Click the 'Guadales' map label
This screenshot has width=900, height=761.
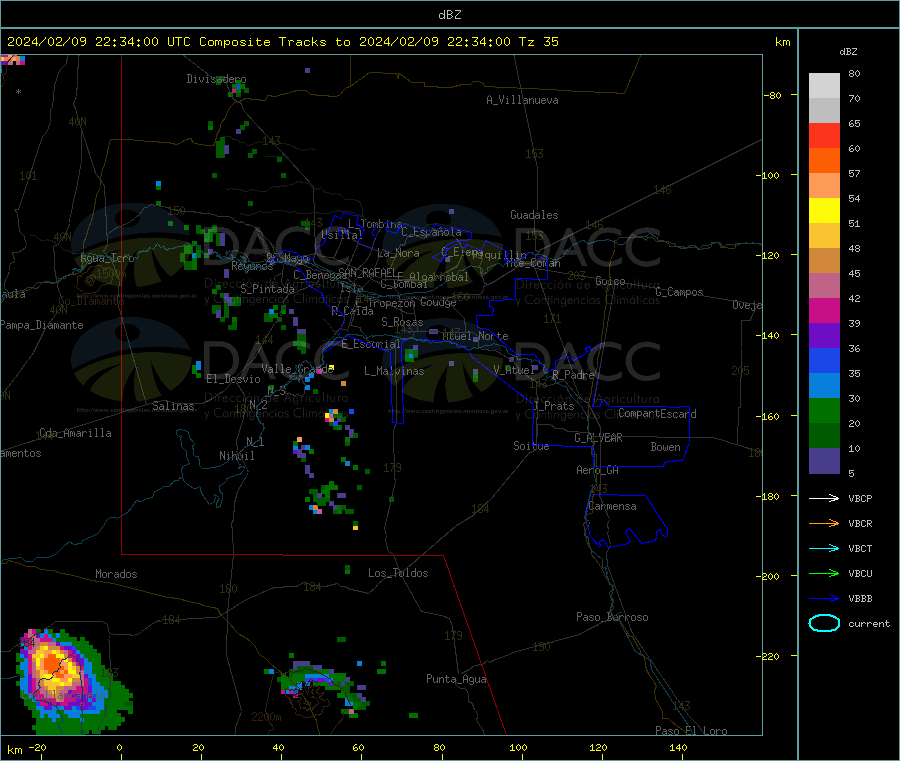coord(534,215)
